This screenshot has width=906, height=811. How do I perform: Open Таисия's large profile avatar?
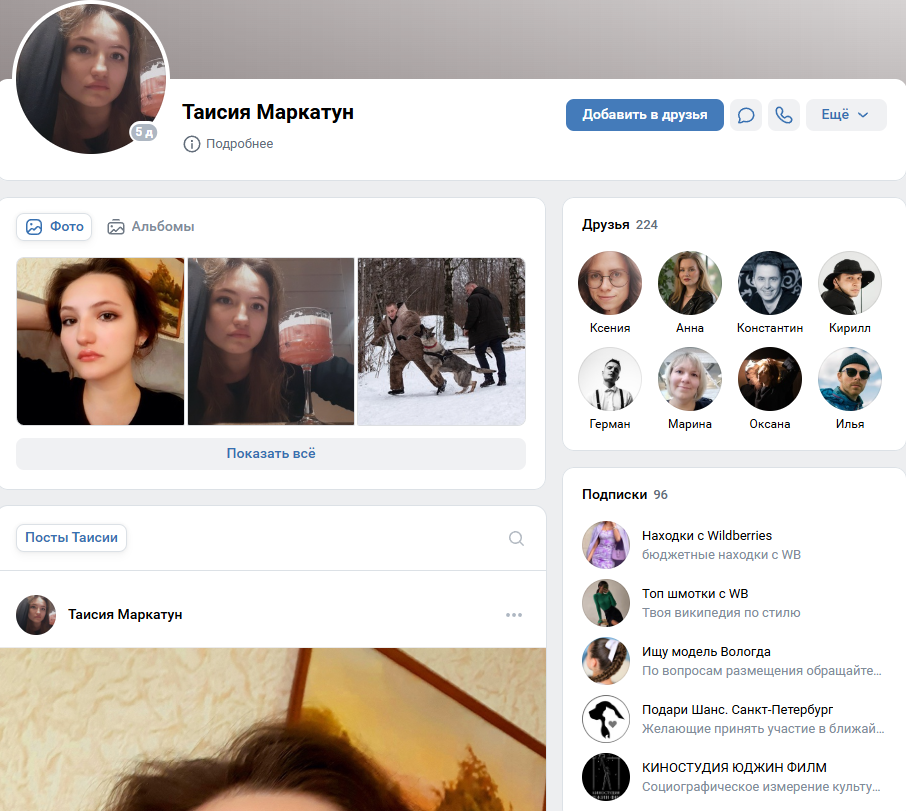tap(91, 79)
